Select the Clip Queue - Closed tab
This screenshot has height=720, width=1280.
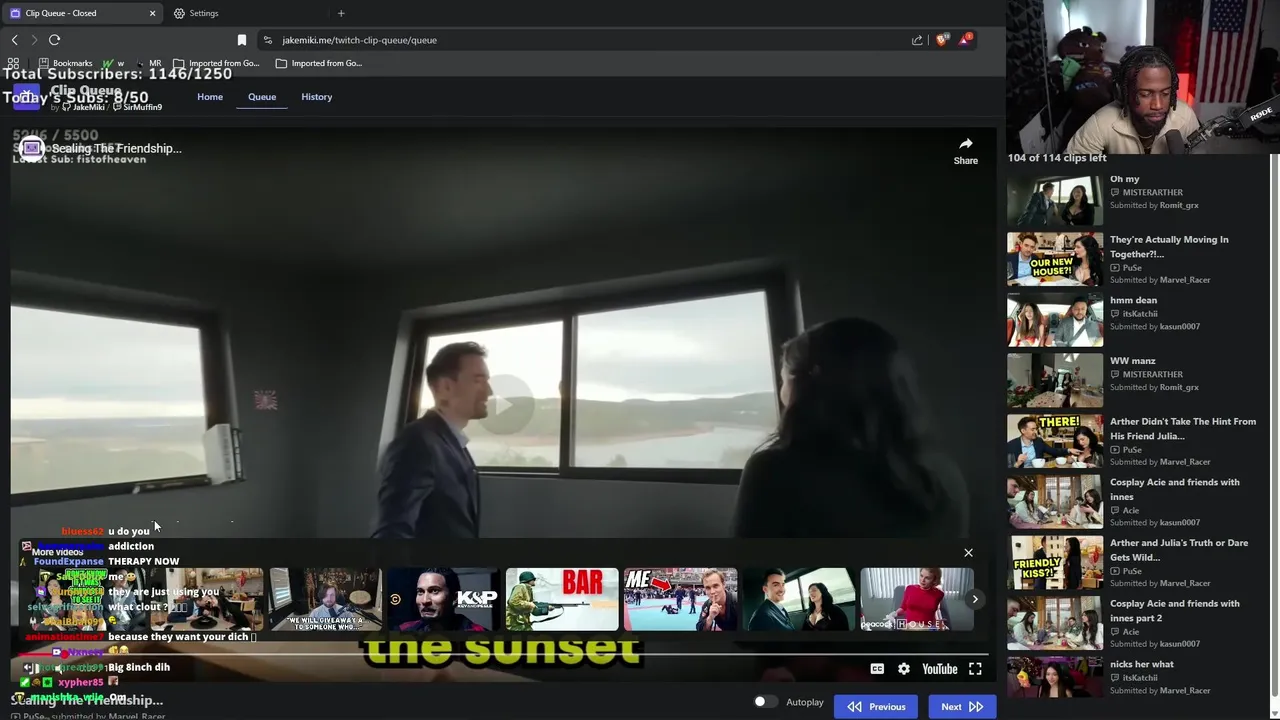click(82, 13)
